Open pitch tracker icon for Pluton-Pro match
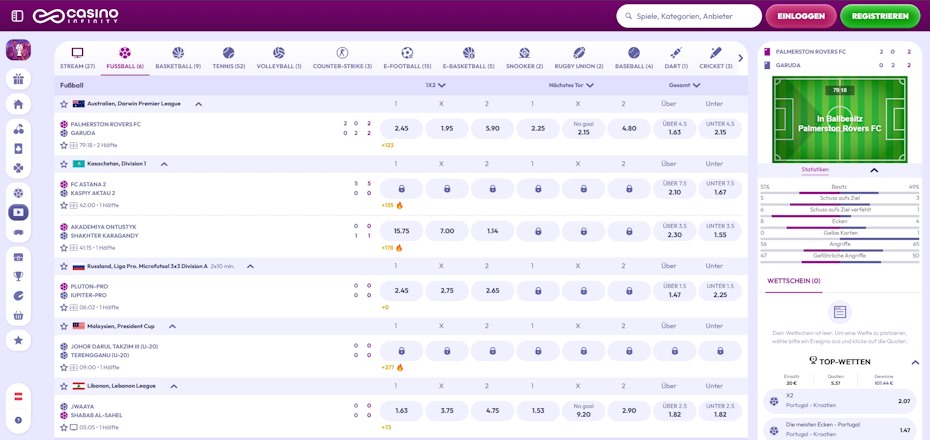This screenshot has width=930, height=440. tap(74, 307)
